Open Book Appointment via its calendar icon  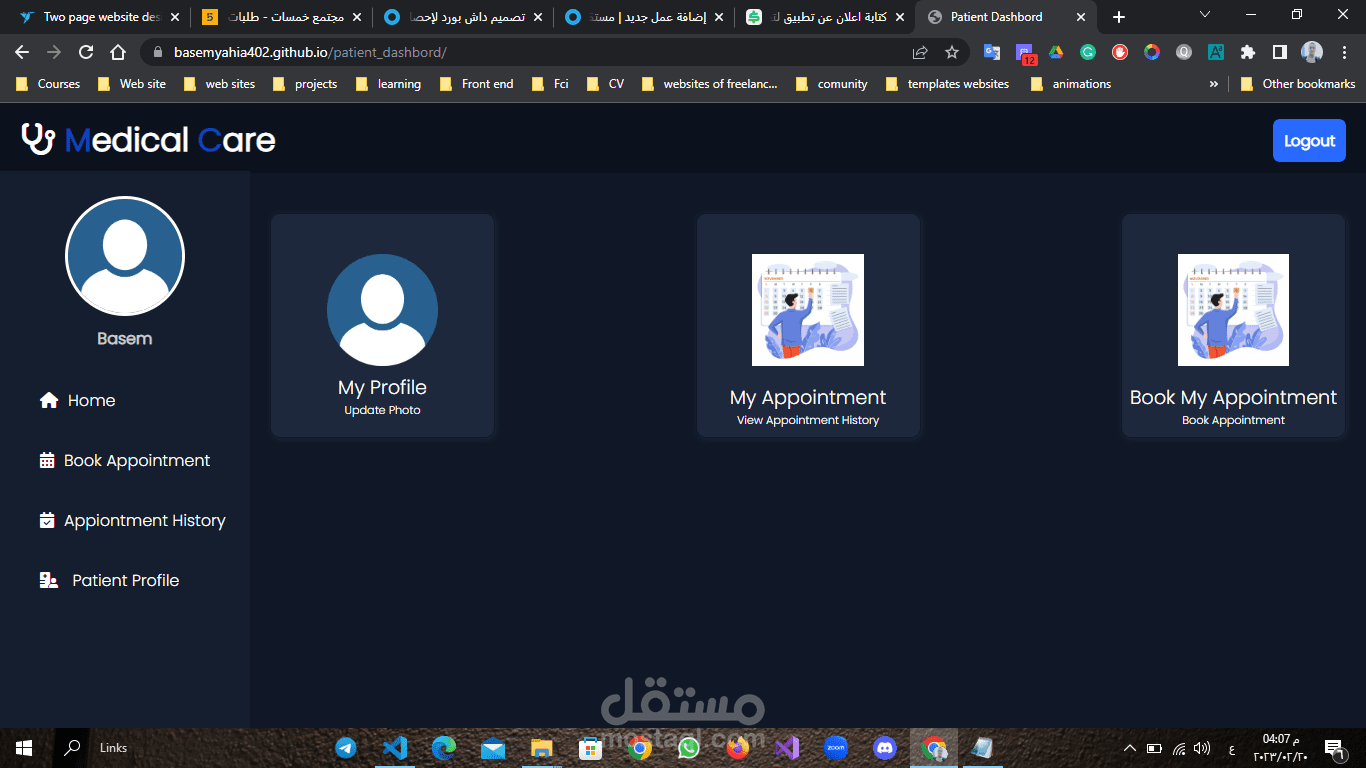(x=46, y=460)
